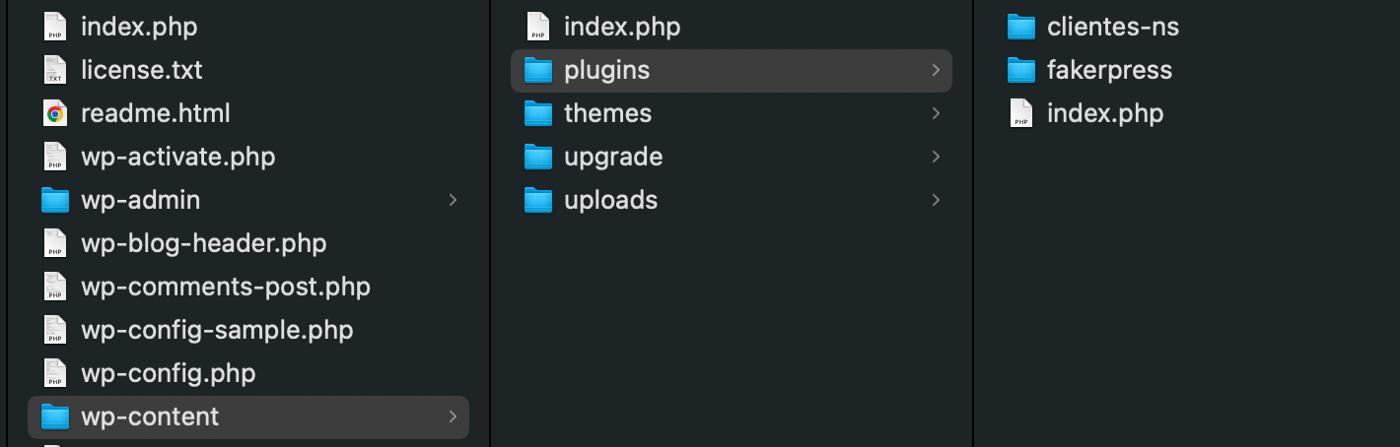
Task: Click the plugins folder icon
Action: (x=538, y=70)
